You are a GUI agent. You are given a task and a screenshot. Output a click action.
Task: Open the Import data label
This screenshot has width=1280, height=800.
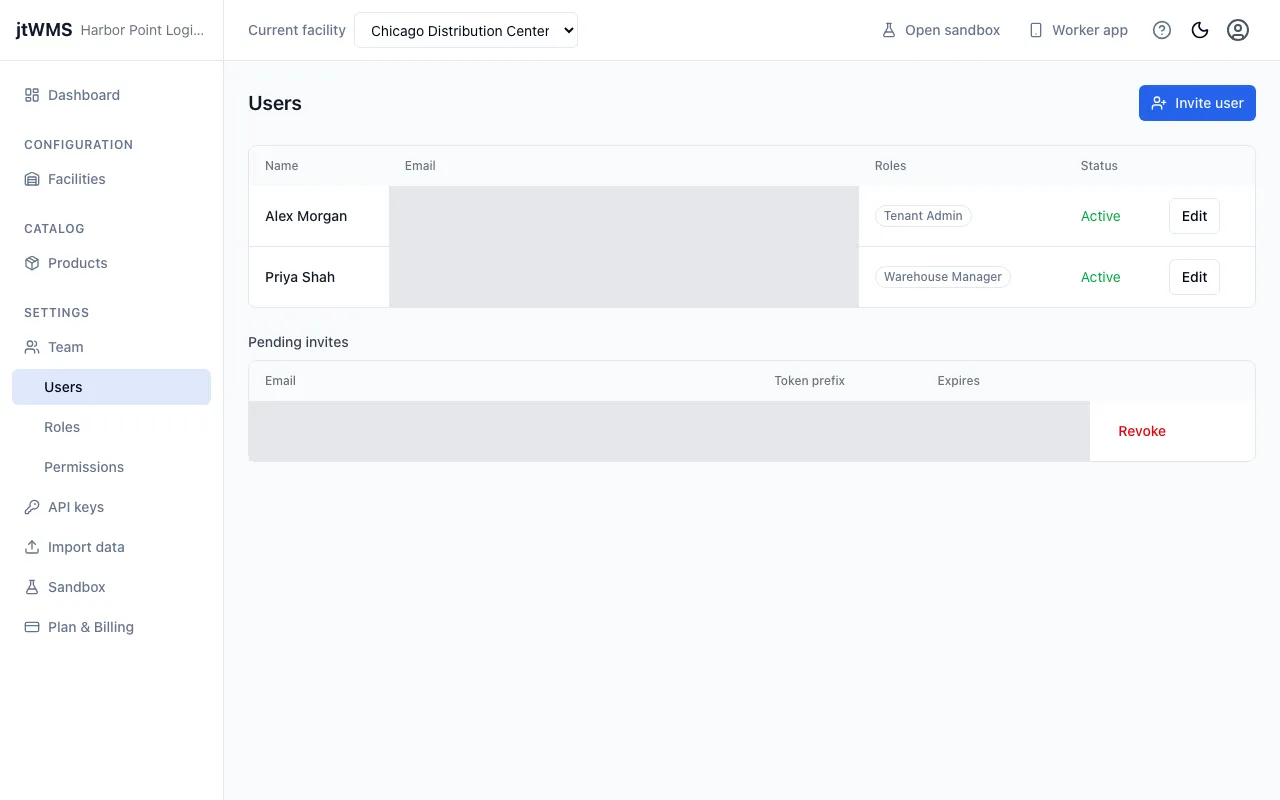pyautogui.click(x=86, y=547)
